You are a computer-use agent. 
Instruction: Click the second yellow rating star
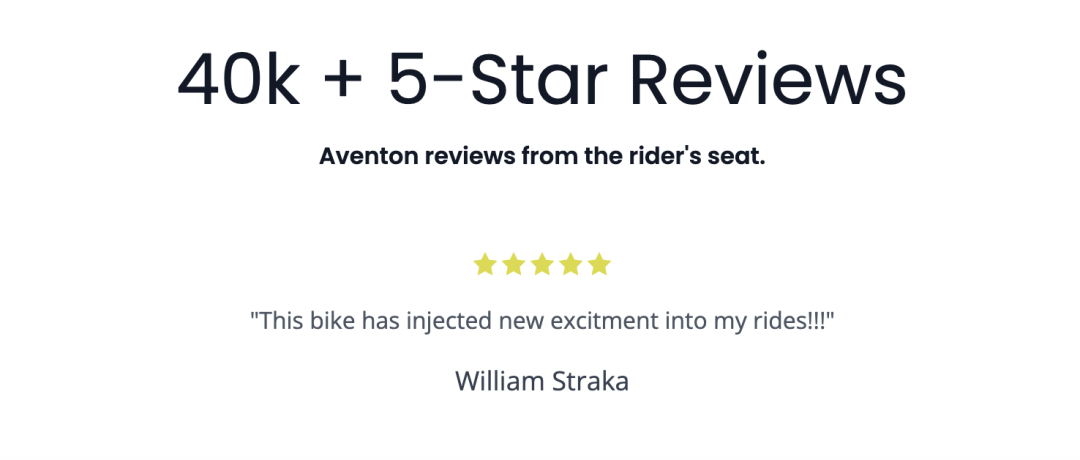(x=514, y=264)
